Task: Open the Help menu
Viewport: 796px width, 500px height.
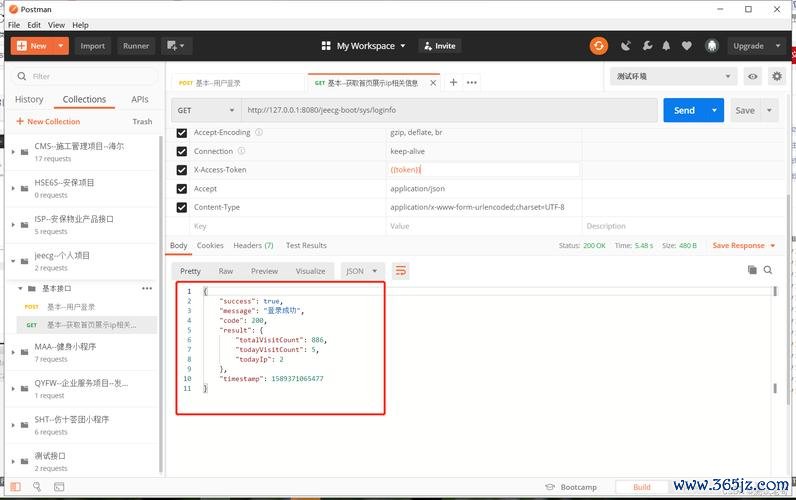Action: coord(80,25)
